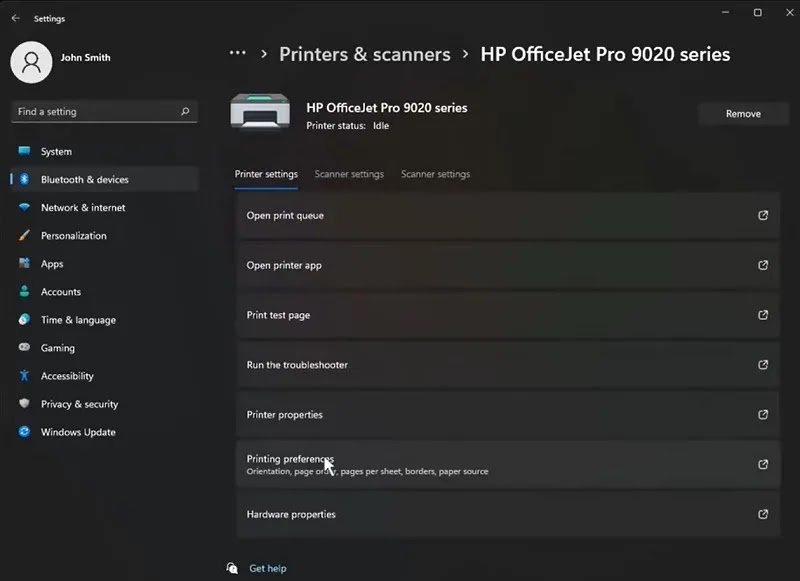Click the Bluetooth & devices icon

(24, 179)
